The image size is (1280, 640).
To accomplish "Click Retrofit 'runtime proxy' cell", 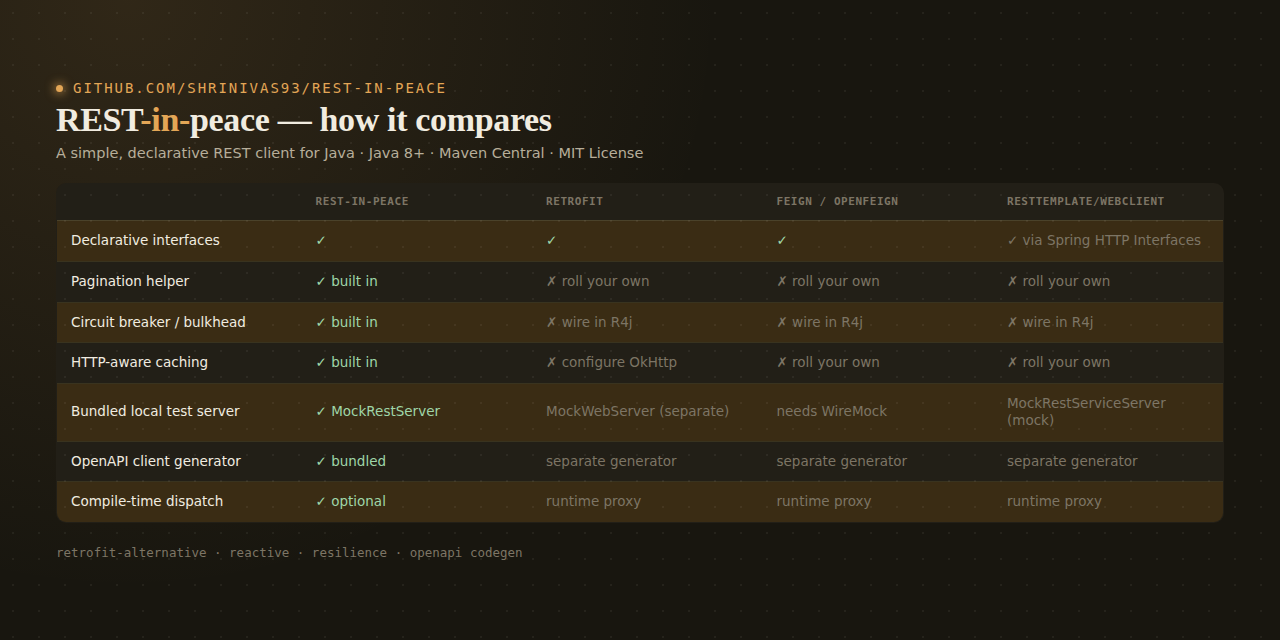I will [x=593, y=501].
